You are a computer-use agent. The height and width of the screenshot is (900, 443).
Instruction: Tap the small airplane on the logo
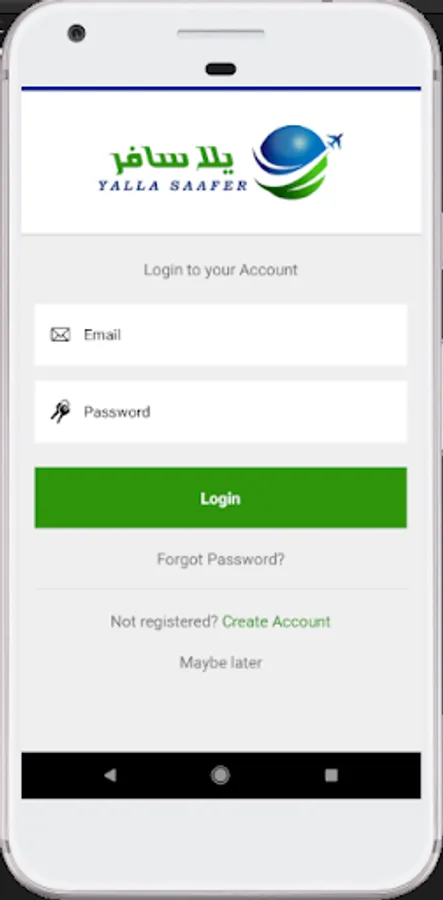[x=334, y=141]
